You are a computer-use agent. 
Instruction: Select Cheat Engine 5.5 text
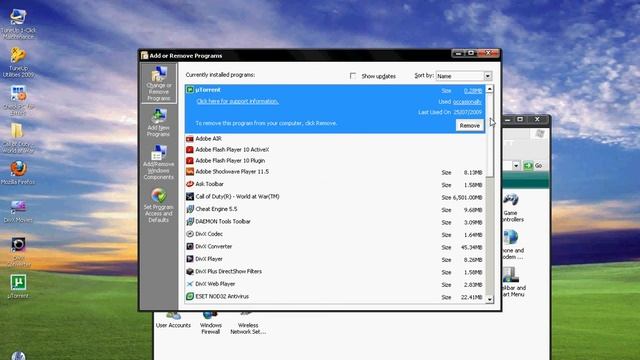point(216,209)
